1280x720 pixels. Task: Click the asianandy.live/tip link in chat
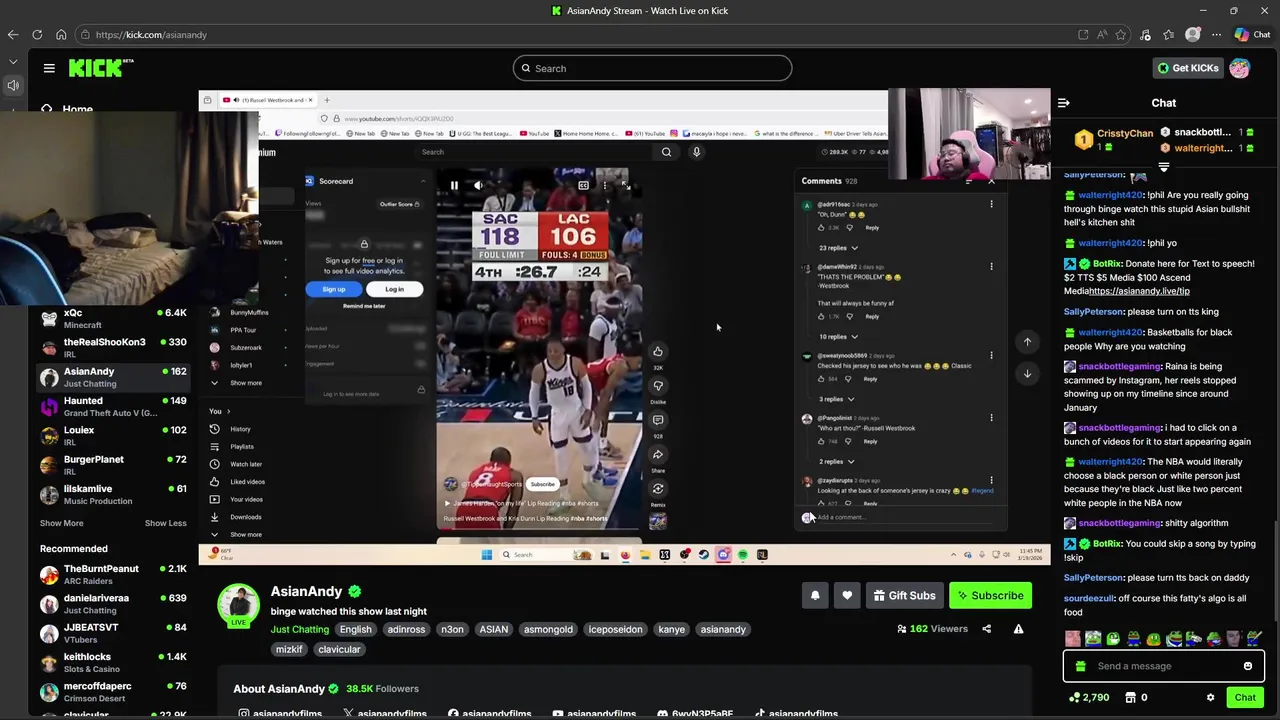[1139, 291]
